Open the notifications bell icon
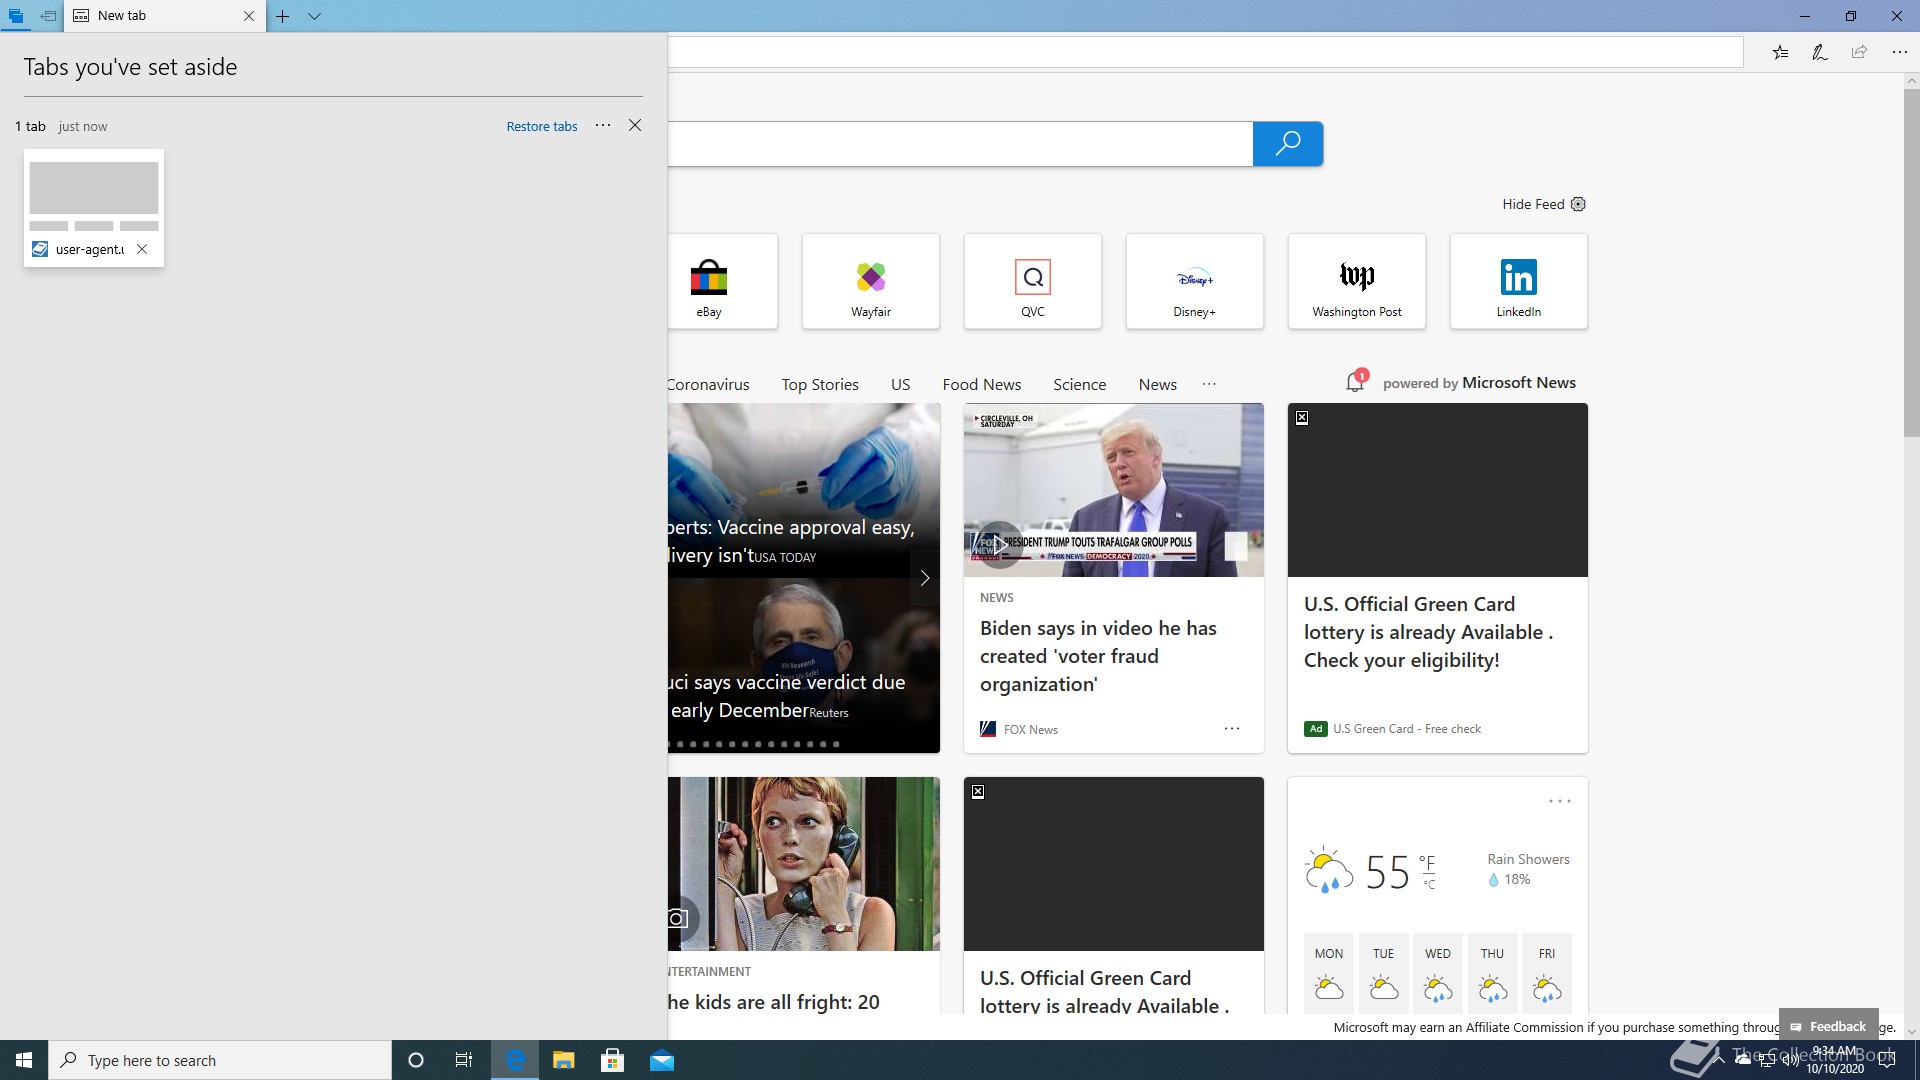Viewport: 1920px width, 1080px height. [1355, 382]
